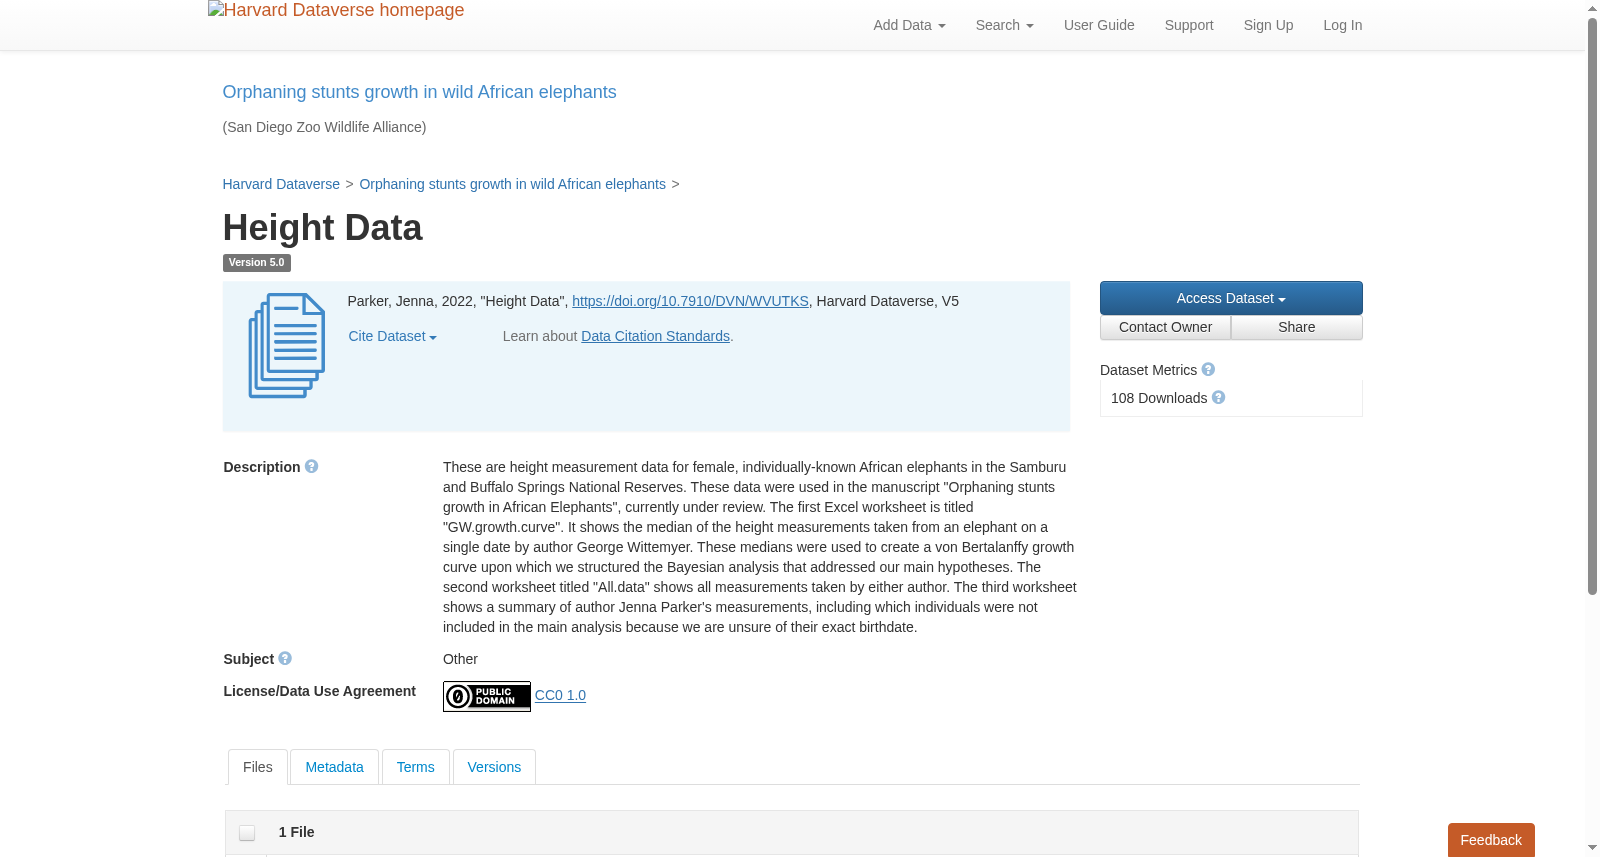The width and height of the screenshot is (1600, 857).
Task: Click the Public Domain CC0 badge
Action: [x=487, y=696]
